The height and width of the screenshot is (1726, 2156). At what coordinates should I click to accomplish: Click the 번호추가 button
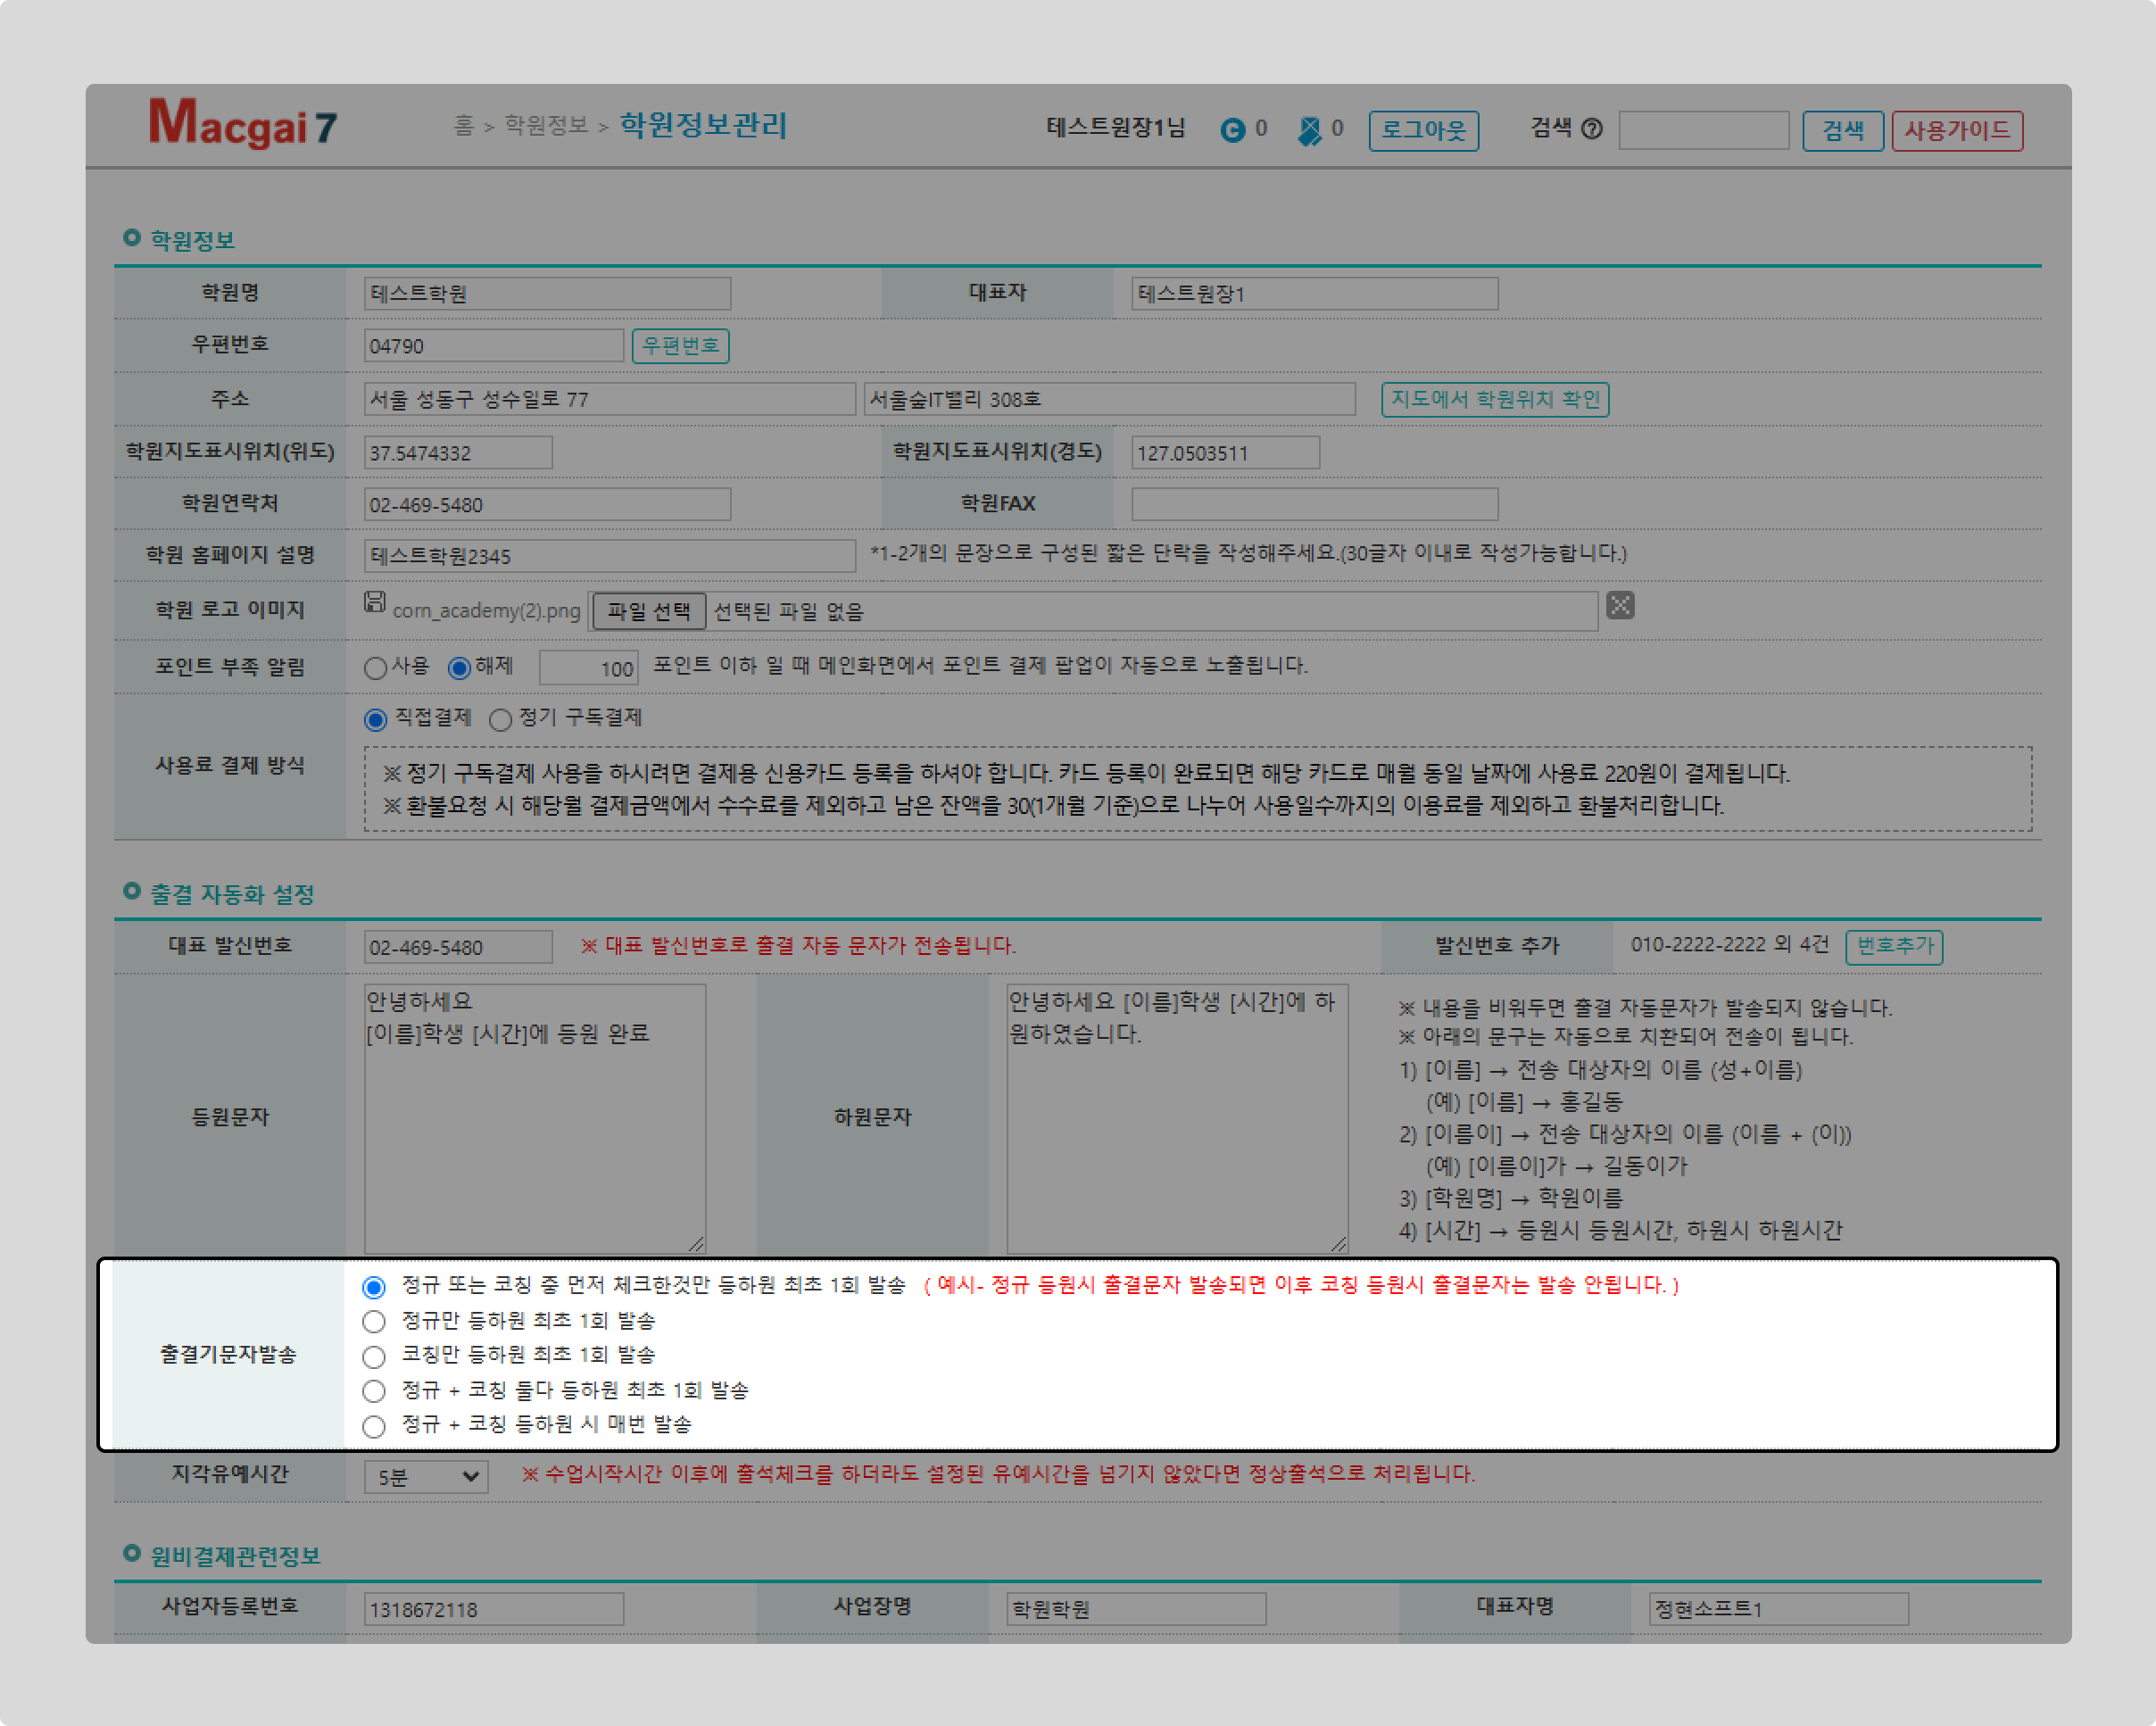point(1893,946)
